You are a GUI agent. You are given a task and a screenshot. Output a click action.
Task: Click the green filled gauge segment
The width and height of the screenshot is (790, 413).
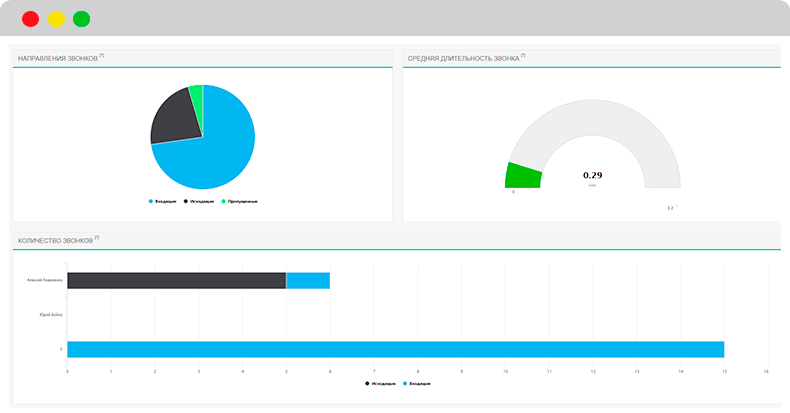tap(523, 176)
